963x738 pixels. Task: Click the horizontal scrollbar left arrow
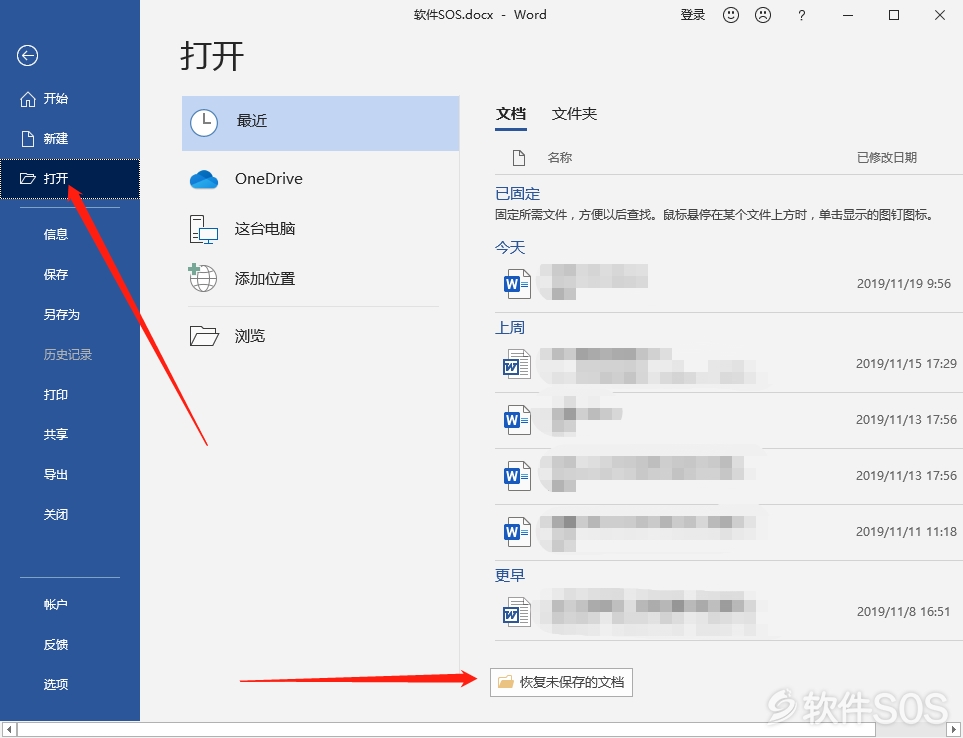point(8,729)
